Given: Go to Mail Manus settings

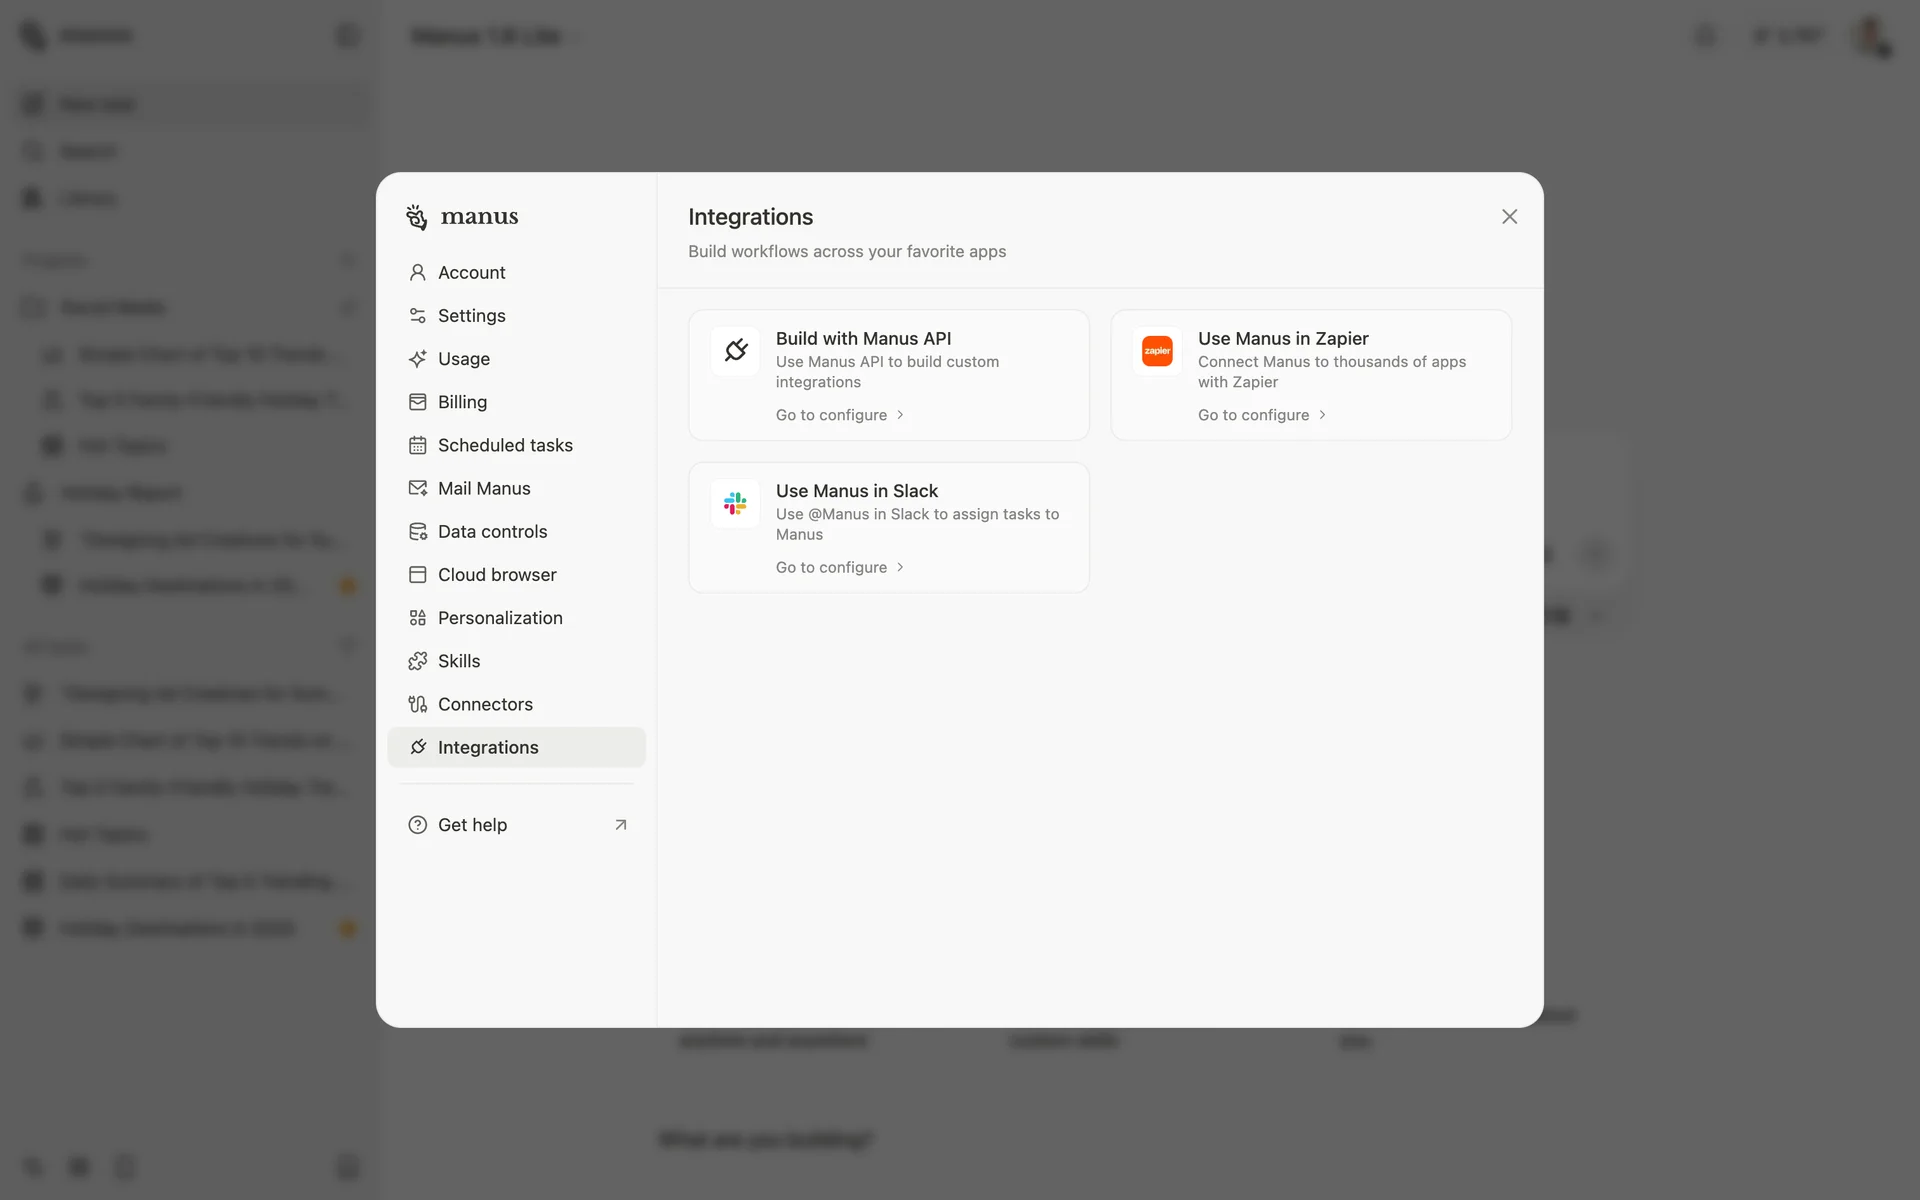Looking at the screenshot, I should tap(483, 488).
